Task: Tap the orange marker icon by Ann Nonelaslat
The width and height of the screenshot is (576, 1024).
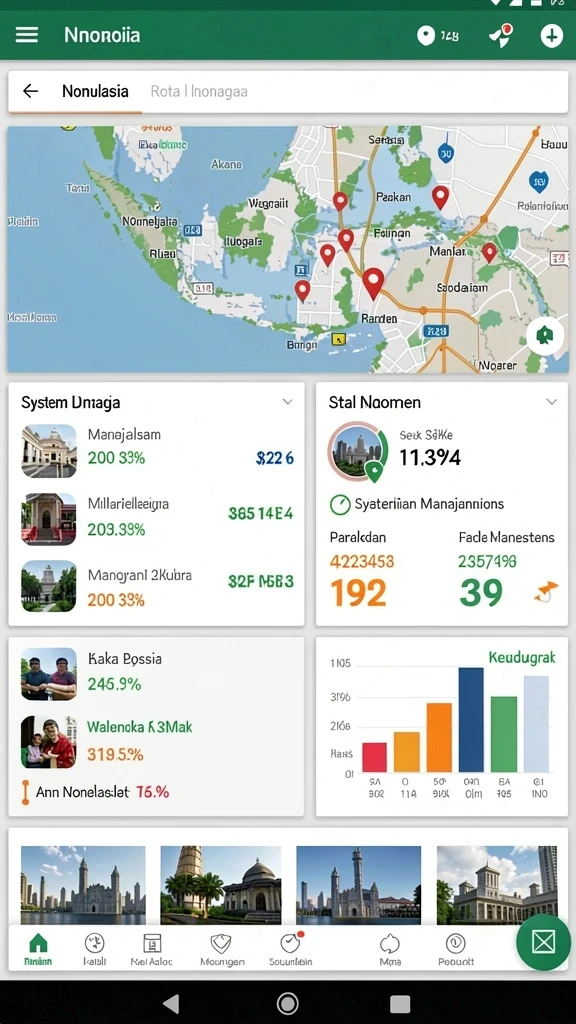Action: point(25,792)
